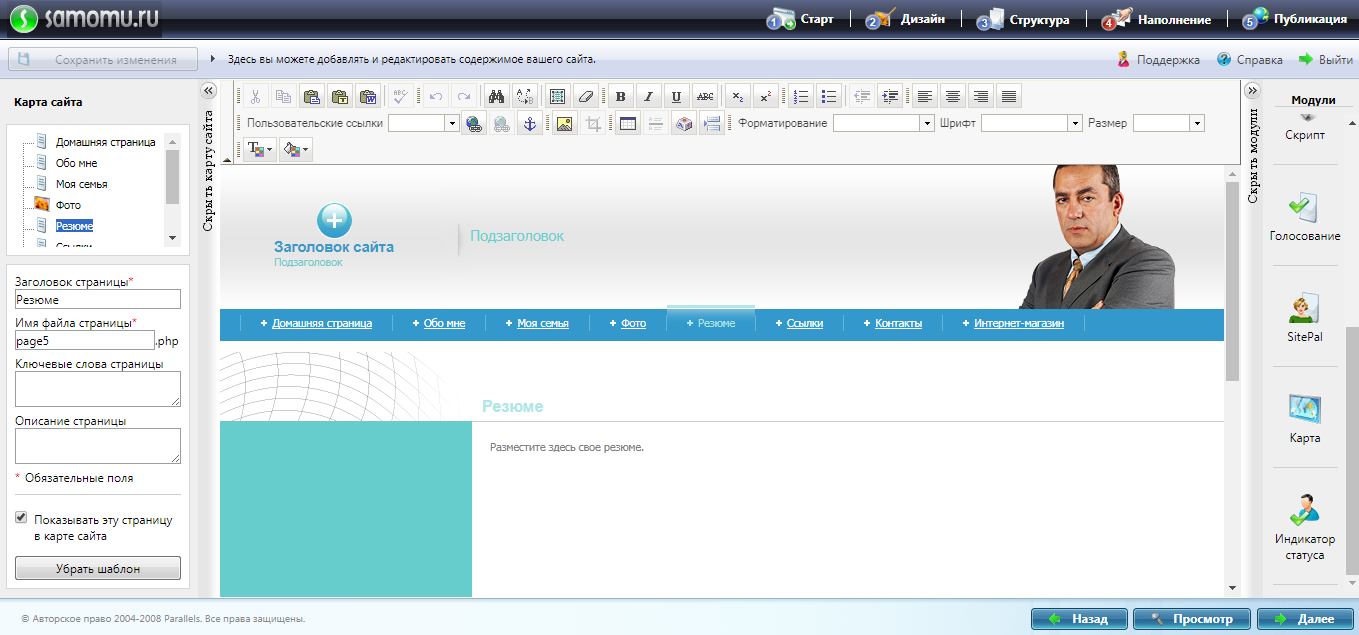Image resolution: width=1359 pixels, height=635 pixels.
Task: Click Paste from Word icon
Action: click(x=368, y=97)
